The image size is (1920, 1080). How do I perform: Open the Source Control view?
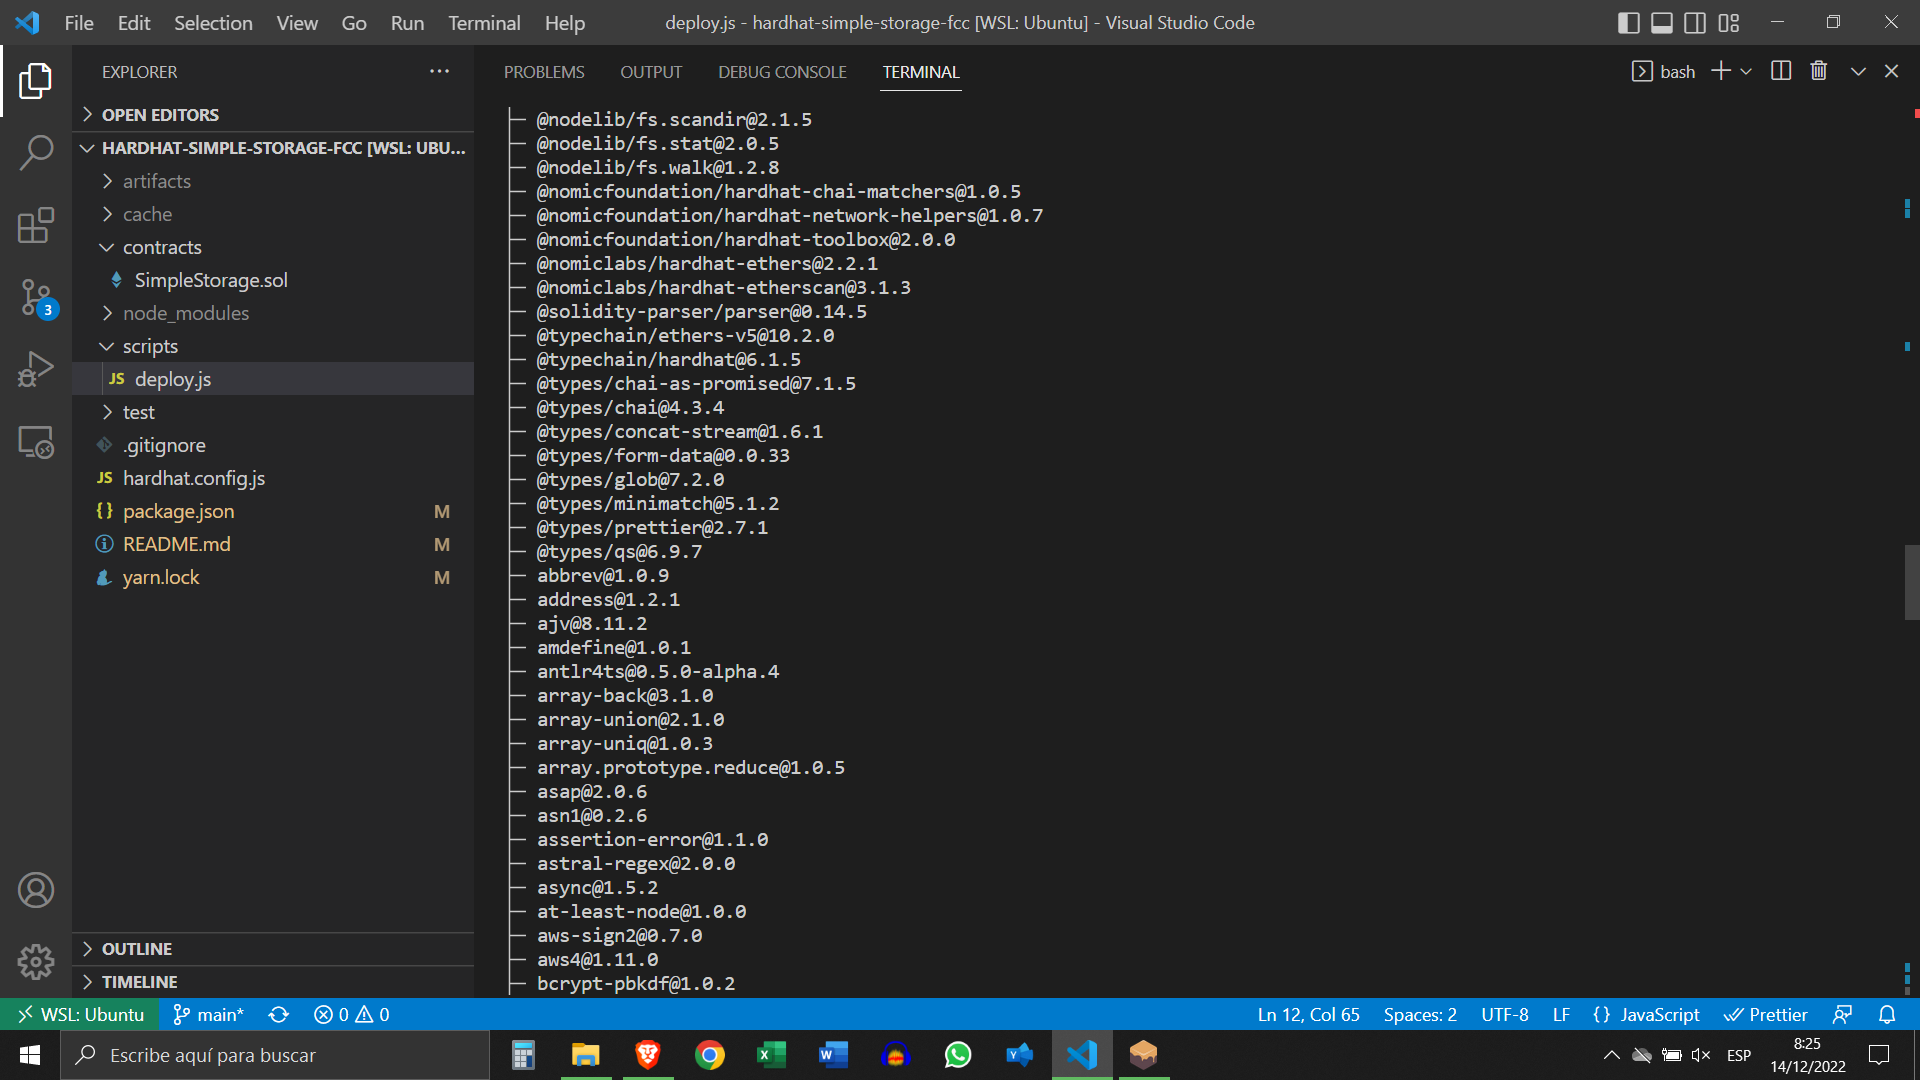pyautogui.click(x=36, y=297)
